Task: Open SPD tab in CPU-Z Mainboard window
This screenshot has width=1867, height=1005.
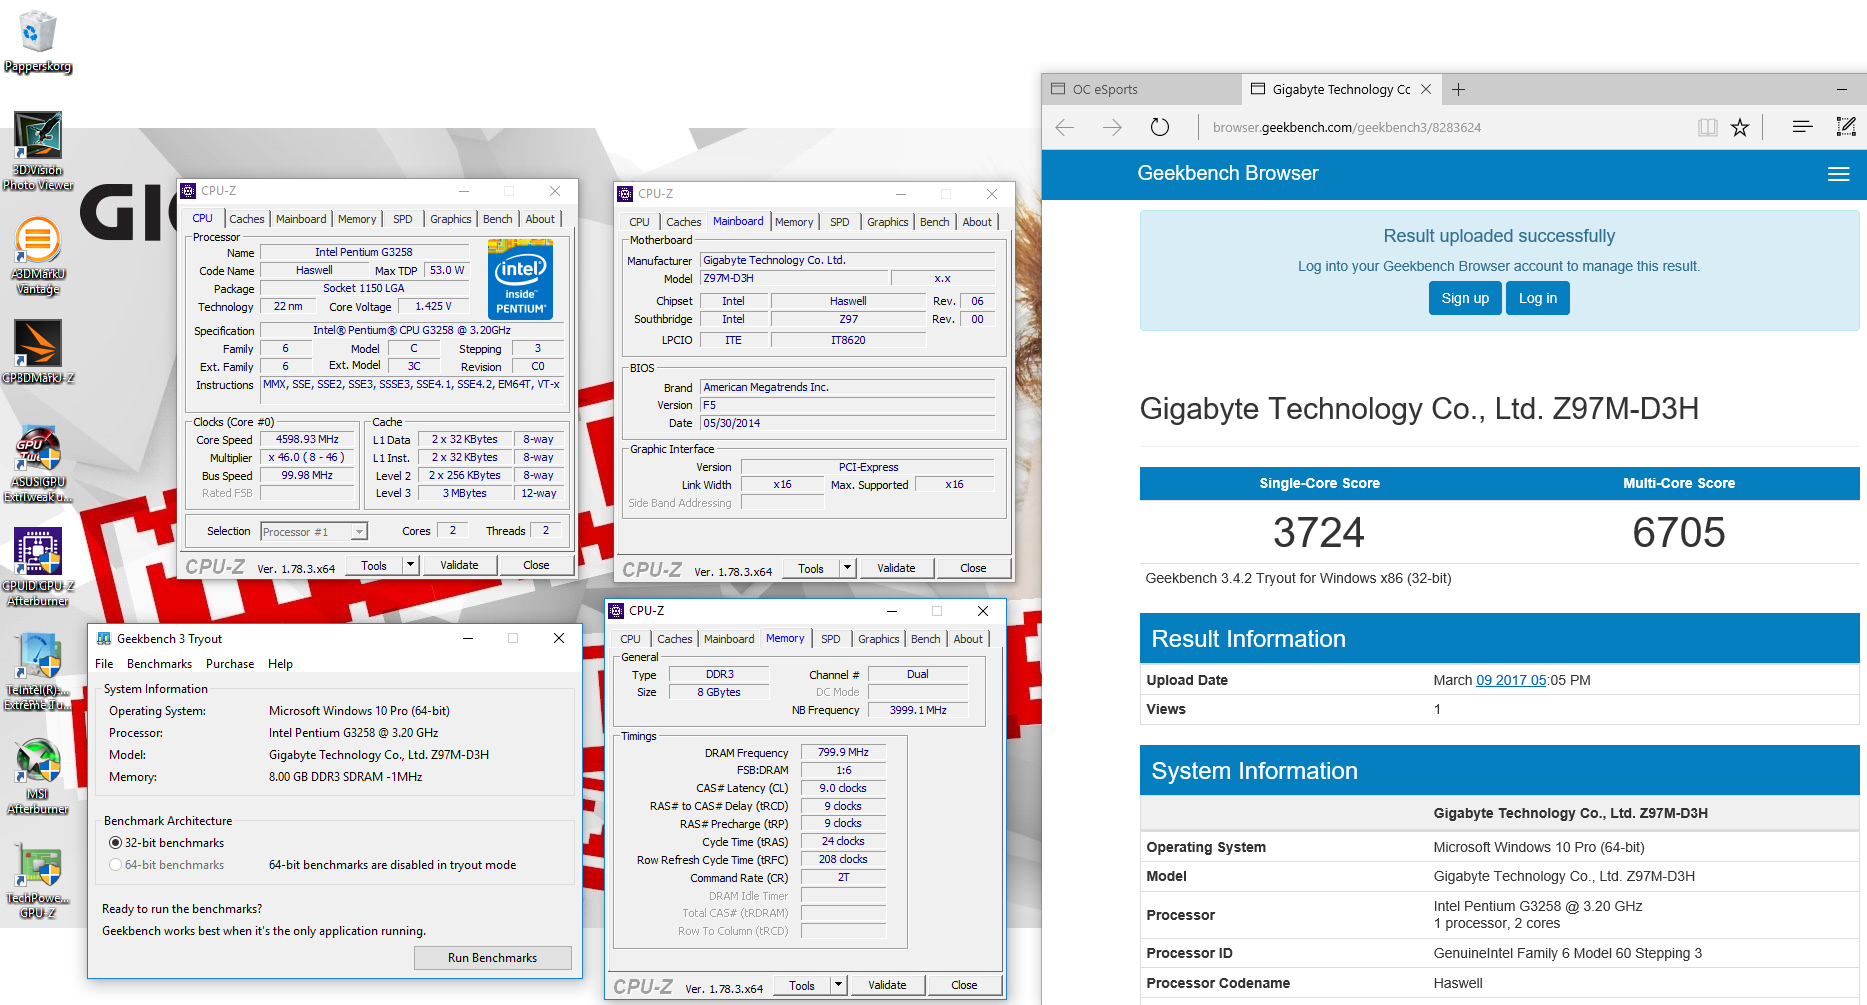Action: pos(839,222)
